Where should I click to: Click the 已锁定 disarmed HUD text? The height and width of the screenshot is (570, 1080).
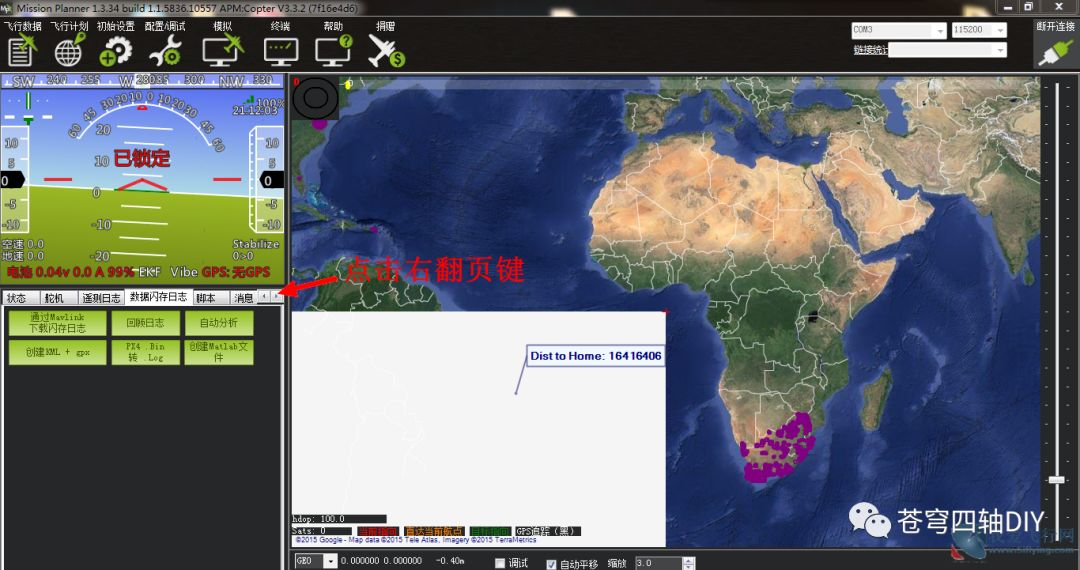click(x=141, y=158)
